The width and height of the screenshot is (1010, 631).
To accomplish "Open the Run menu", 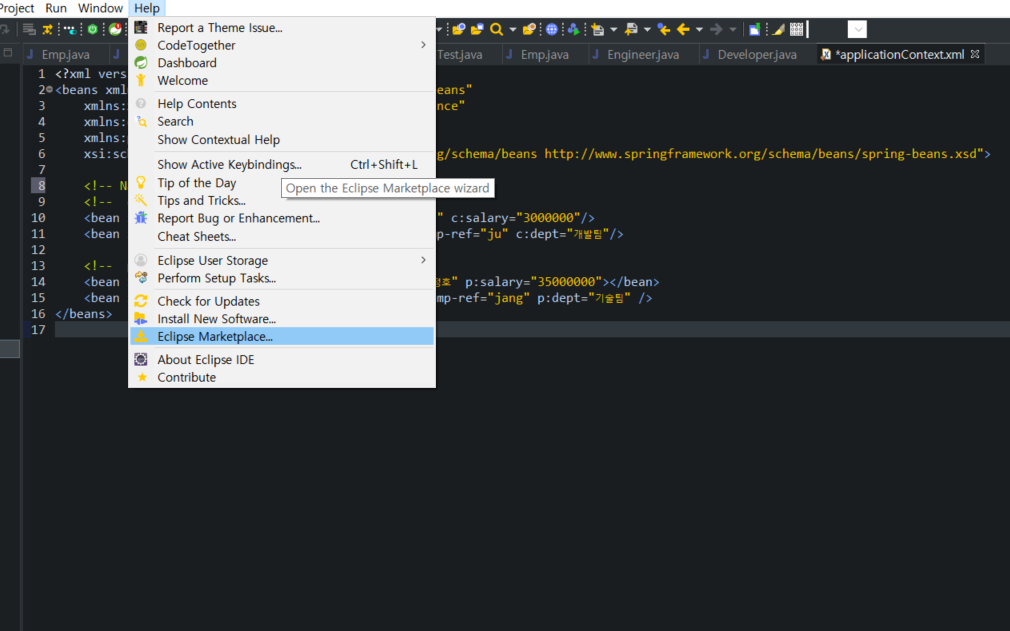I will (56, 8).
